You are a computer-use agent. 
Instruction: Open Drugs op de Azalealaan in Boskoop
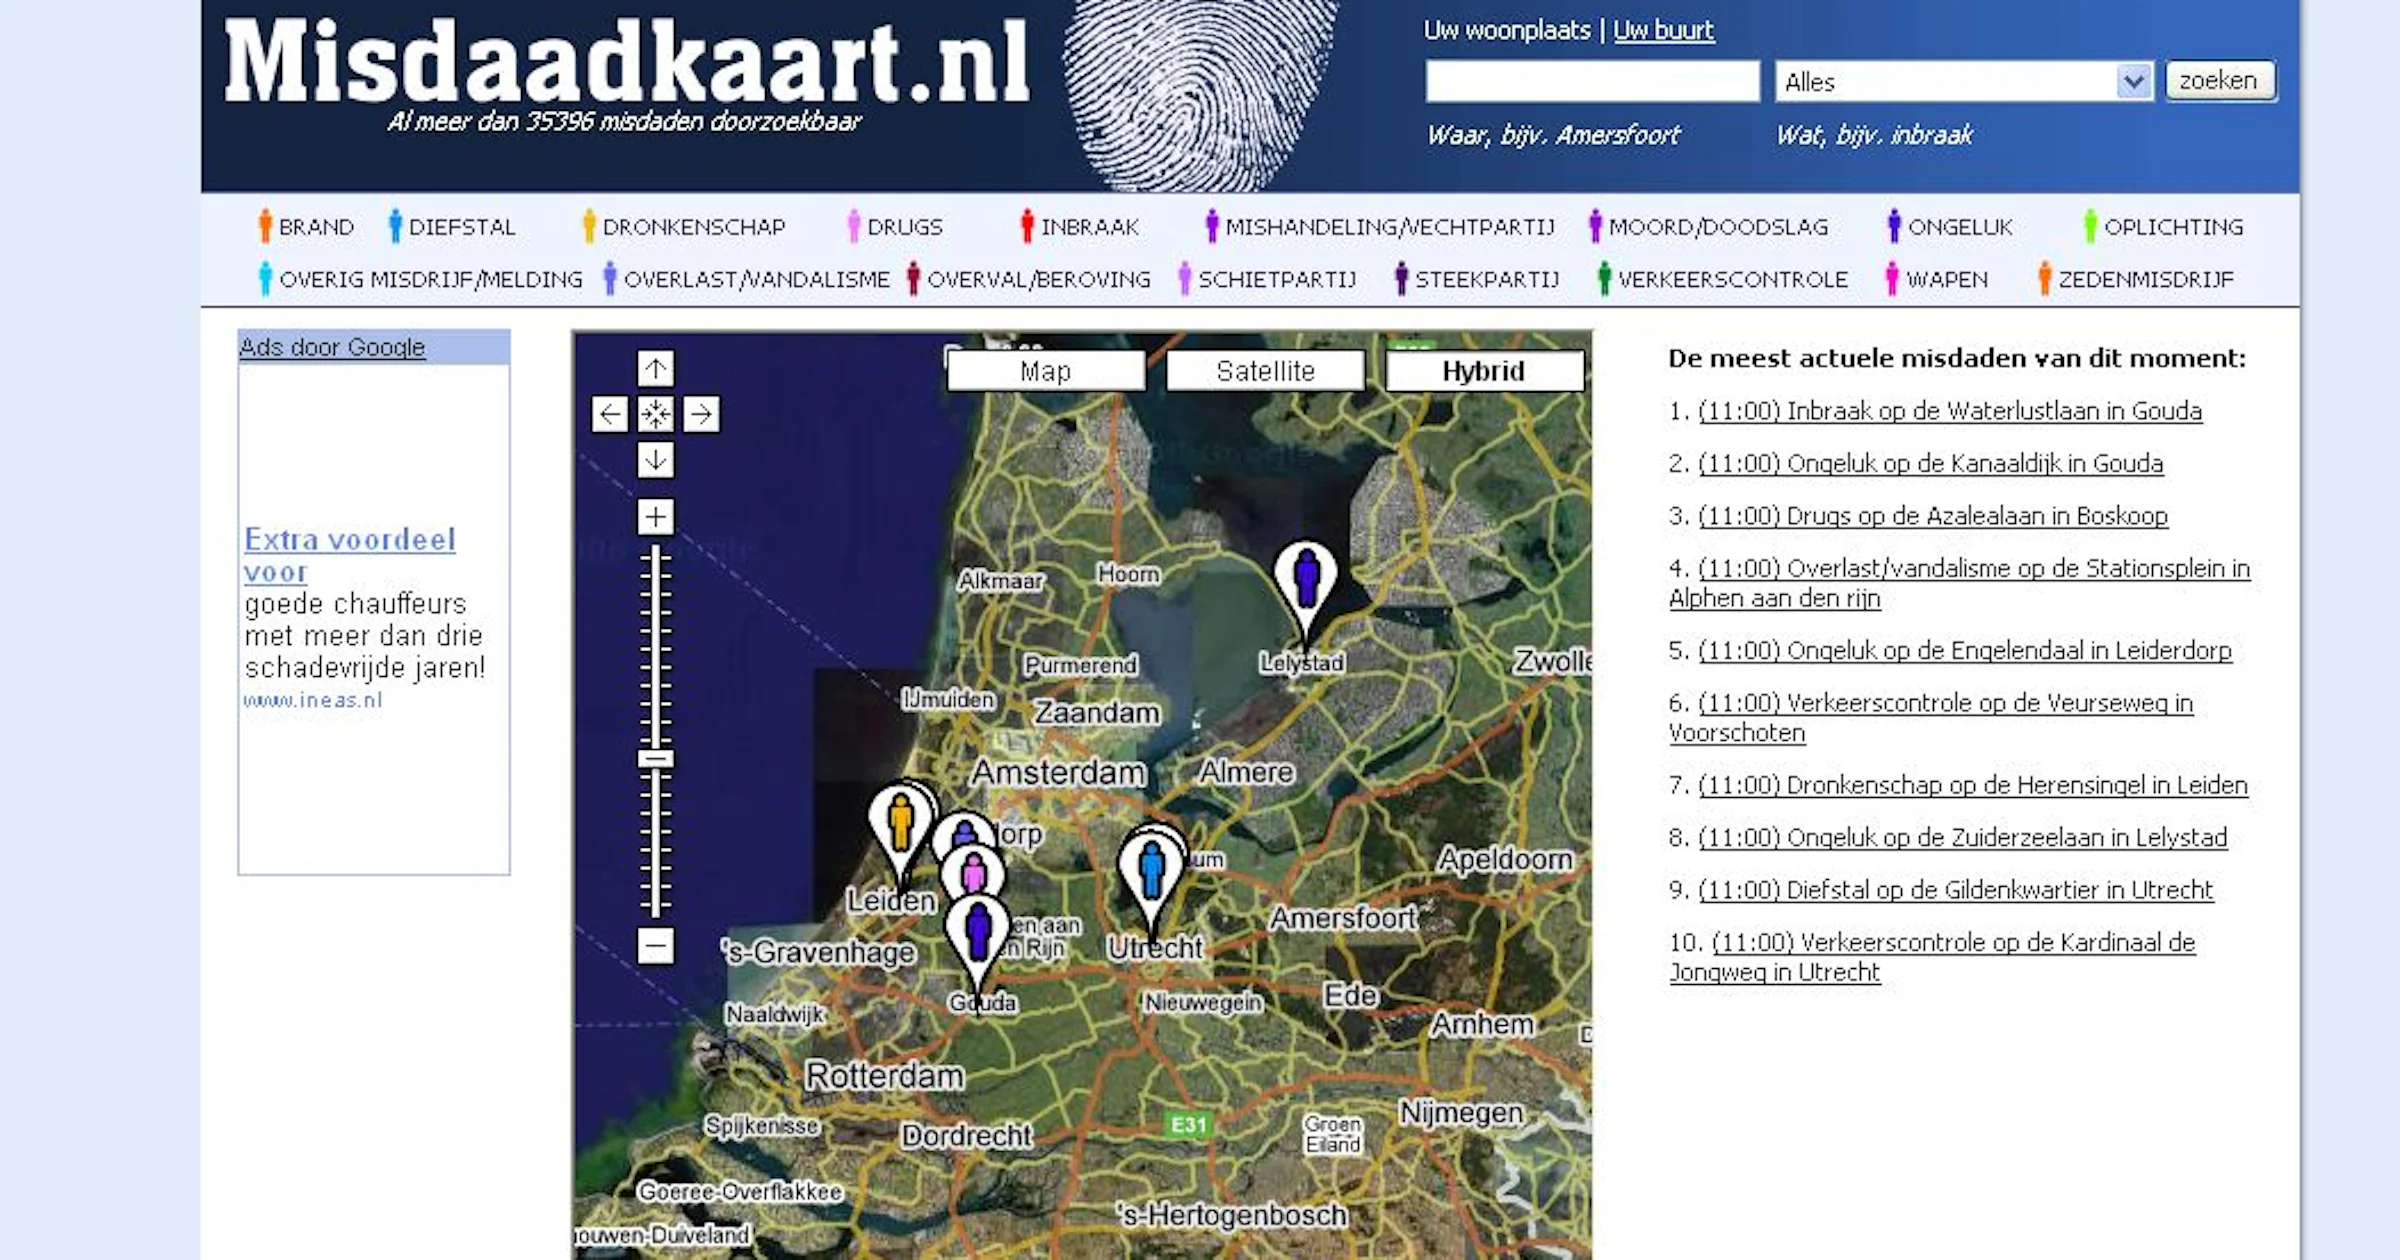[x=1933, y=516]
